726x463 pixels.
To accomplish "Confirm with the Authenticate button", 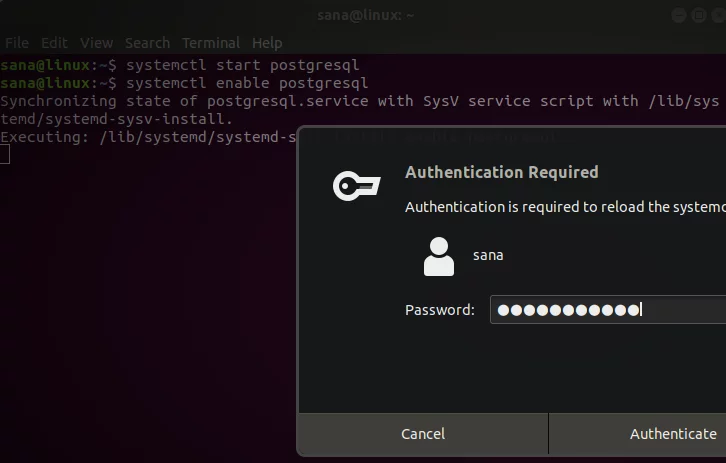I will [672, 434].
